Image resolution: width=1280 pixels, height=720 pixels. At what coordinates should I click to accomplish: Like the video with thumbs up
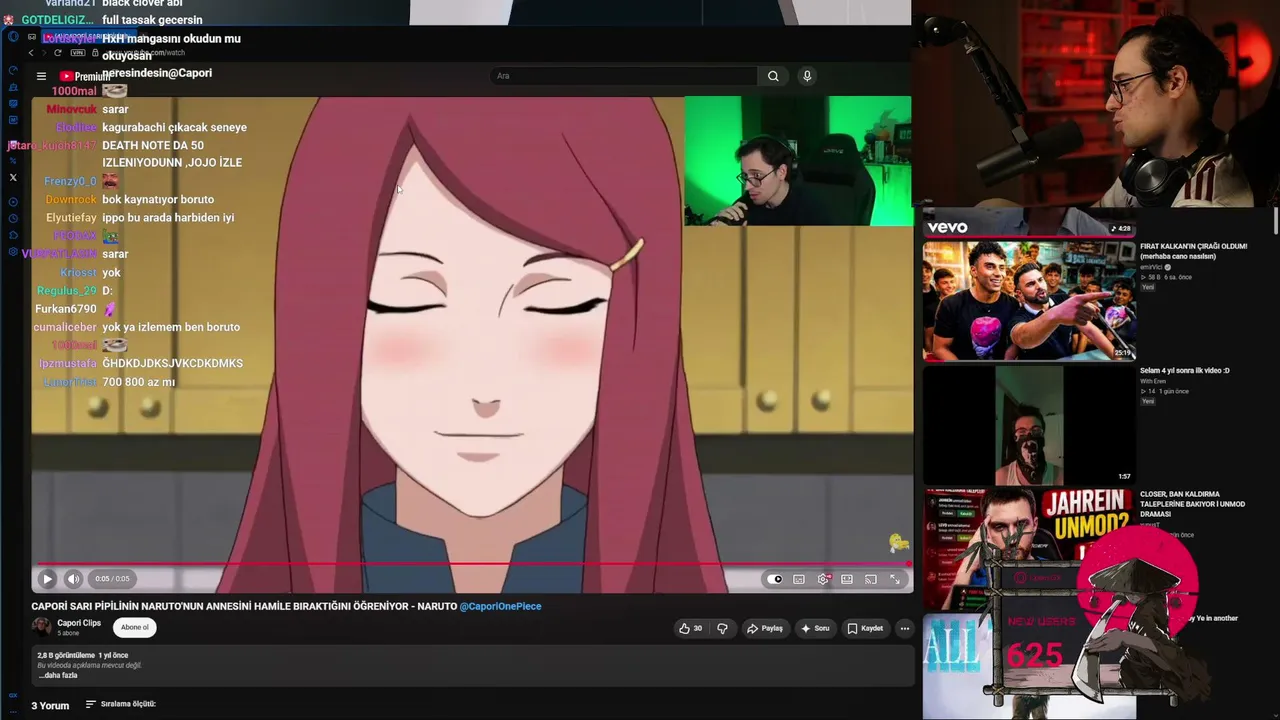click(x=691, y=628)
